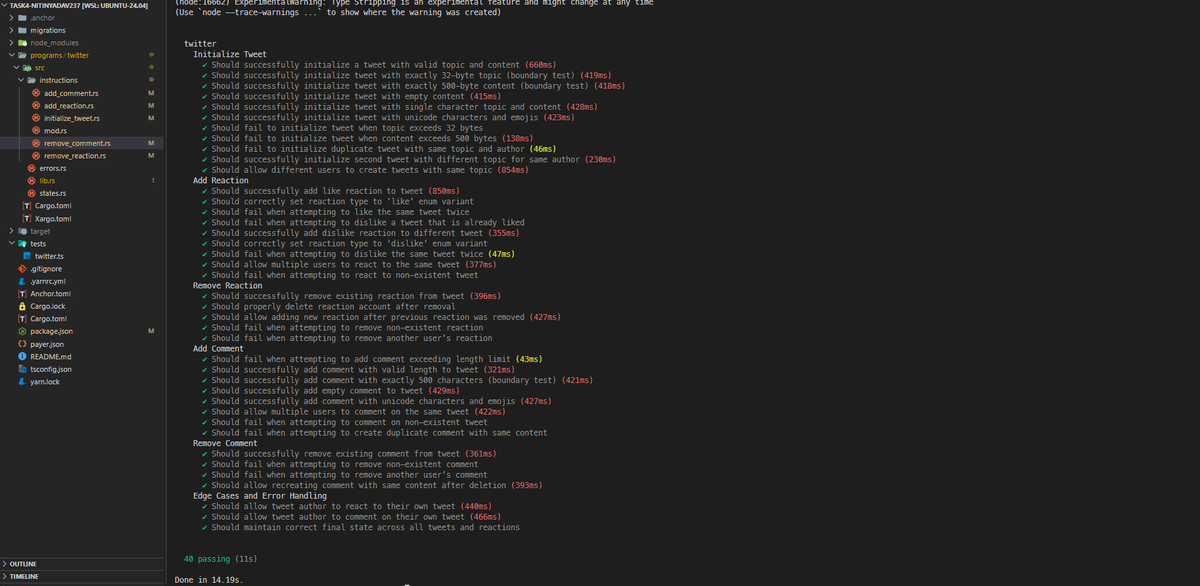Click the .yarnrc.yml yarn icon
Screen dimensions: 1200x586
[x=22, y=281]
